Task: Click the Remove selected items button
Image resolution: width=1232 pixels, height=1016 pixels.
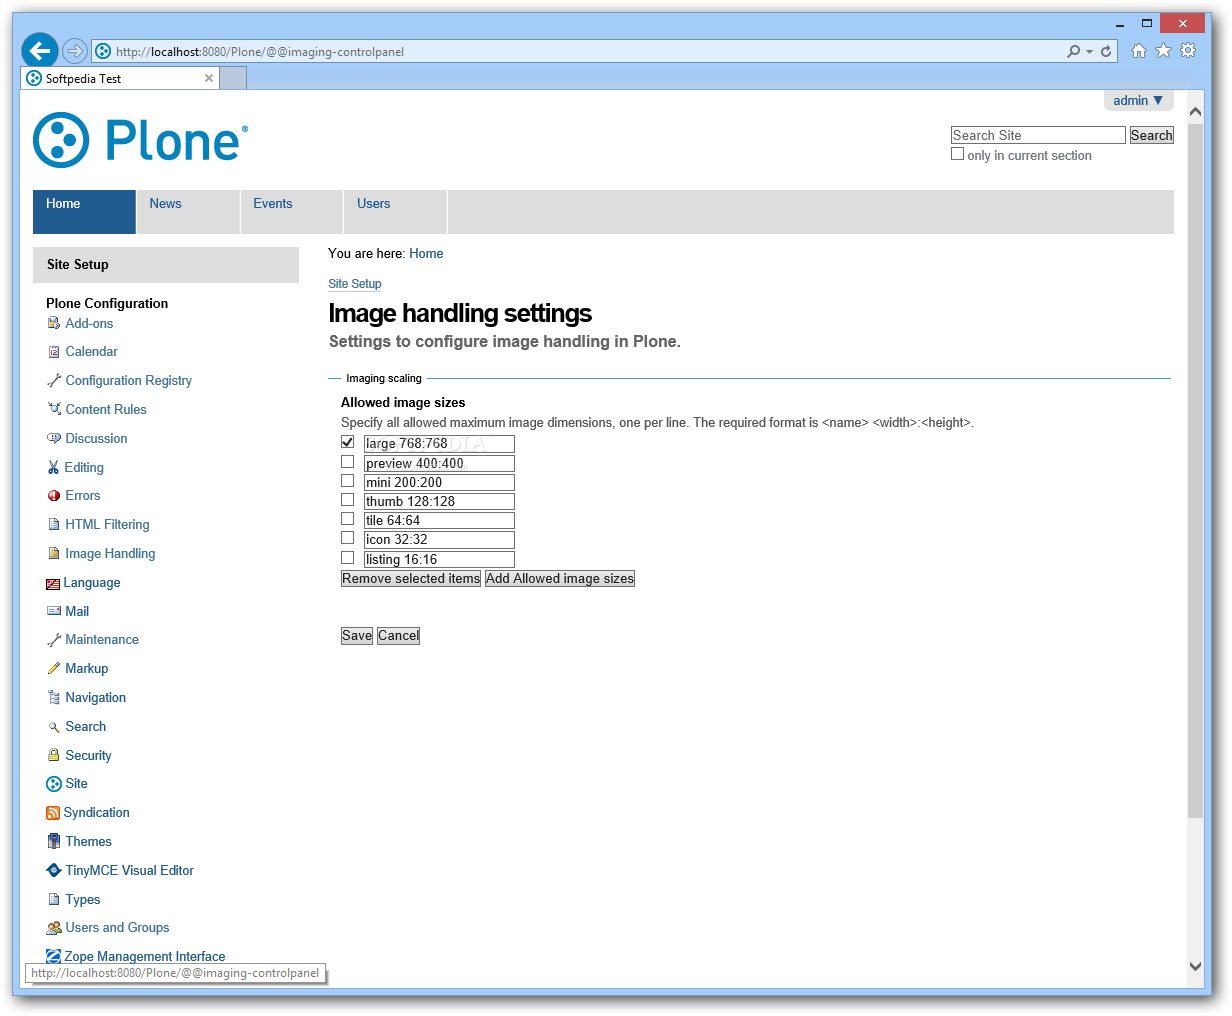Action: [411, 579]
